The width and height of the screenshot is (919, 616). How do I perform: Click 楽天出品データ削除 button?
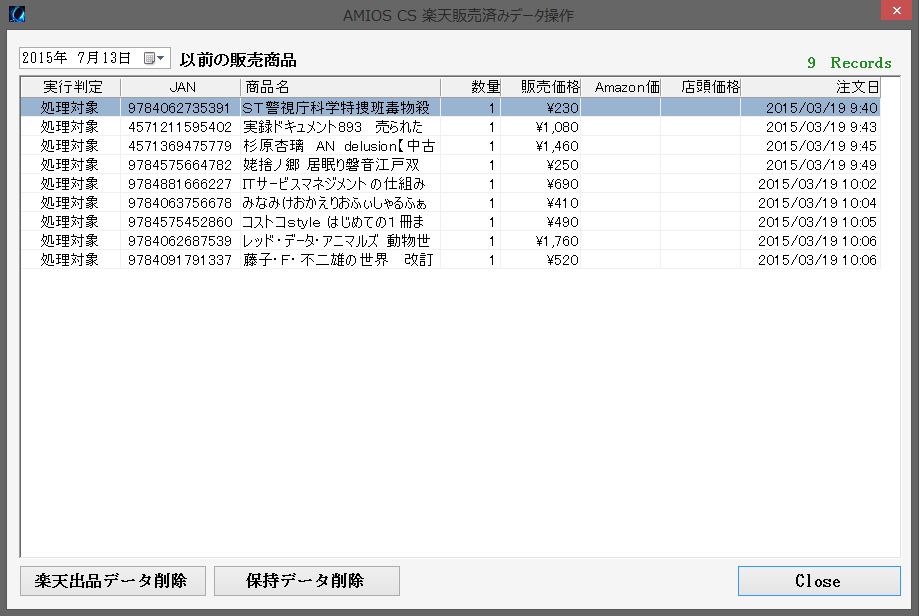click(x=113, y=581)
